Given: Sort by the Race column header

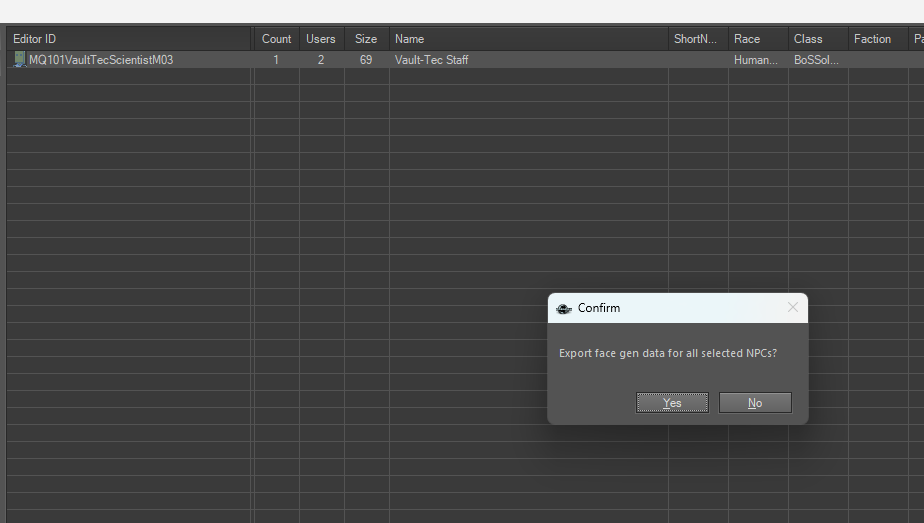Looking at the screenshot, I should click(x=758, y=39).
